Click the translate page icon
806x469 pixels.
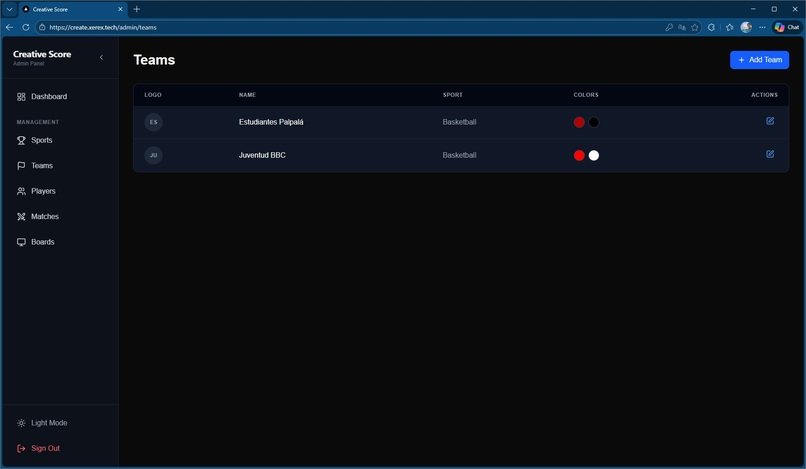(x=682, y=27)
